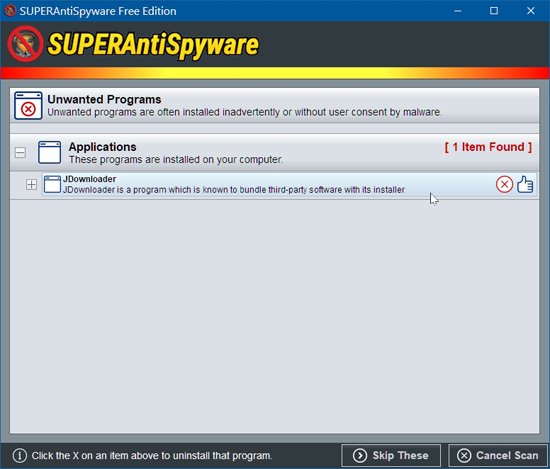Image resolution: width=550 pixels, height=469 pixels.
Task: Expand the JDownloader item details
Action: 31,185
